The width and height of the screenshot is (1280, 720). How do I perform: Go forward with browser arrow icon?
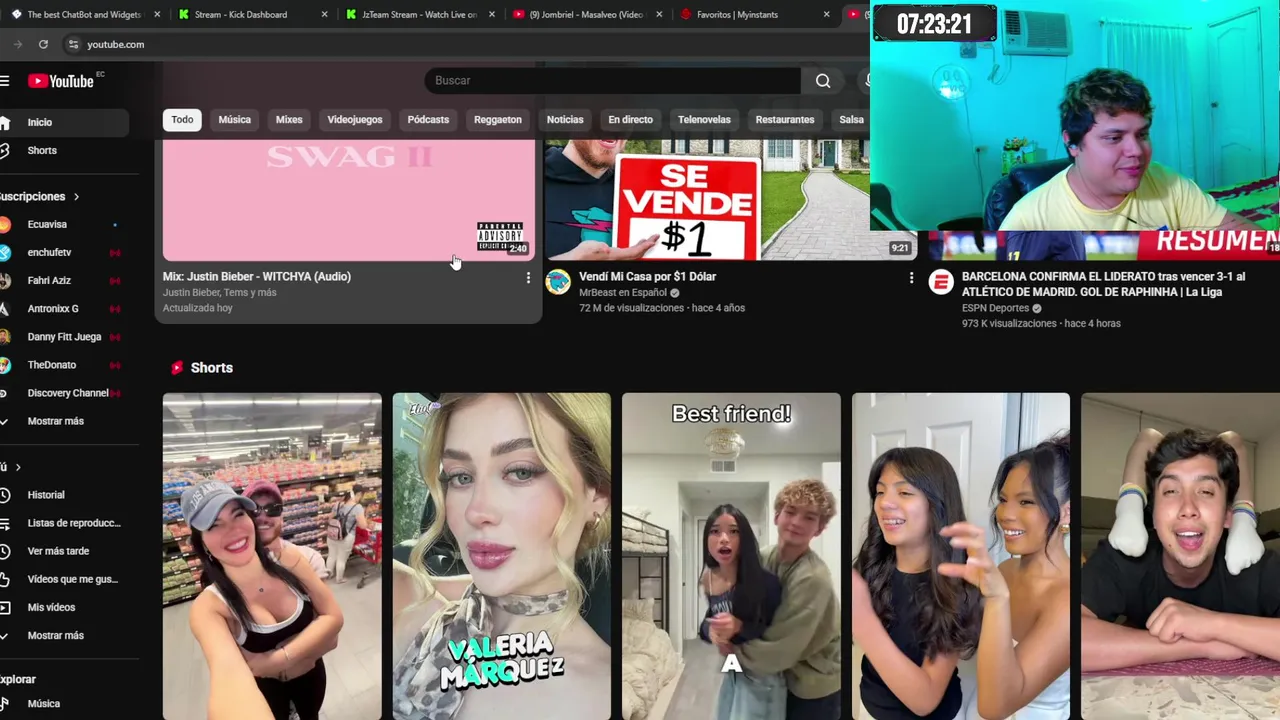[x=17, y=44]
